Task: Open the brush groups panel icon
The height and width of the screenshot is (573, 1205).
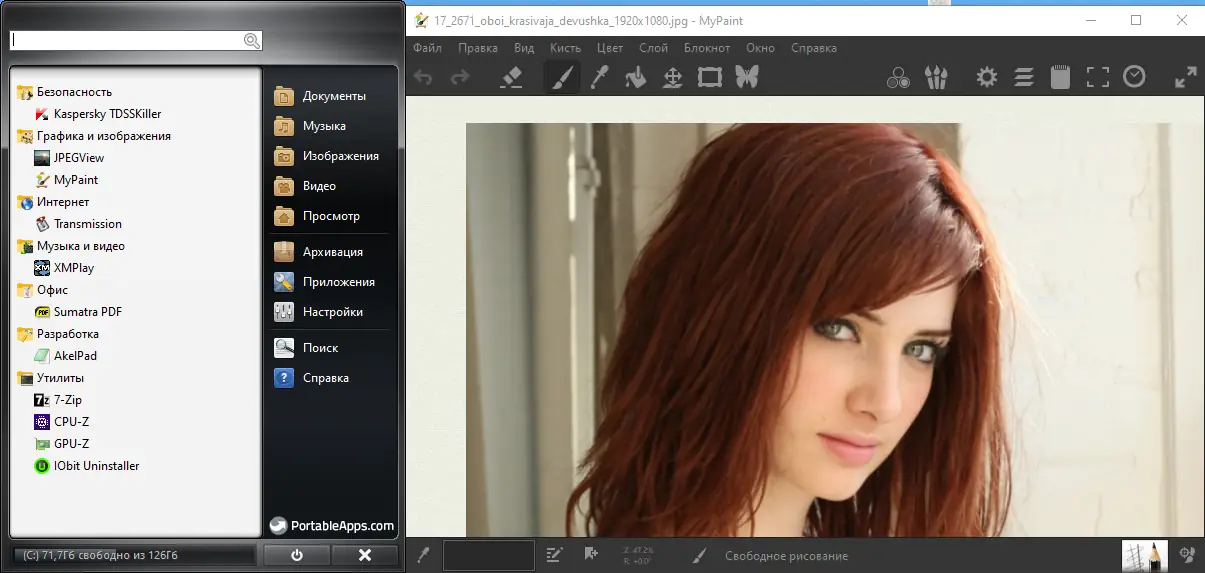Action: point(935,77)
